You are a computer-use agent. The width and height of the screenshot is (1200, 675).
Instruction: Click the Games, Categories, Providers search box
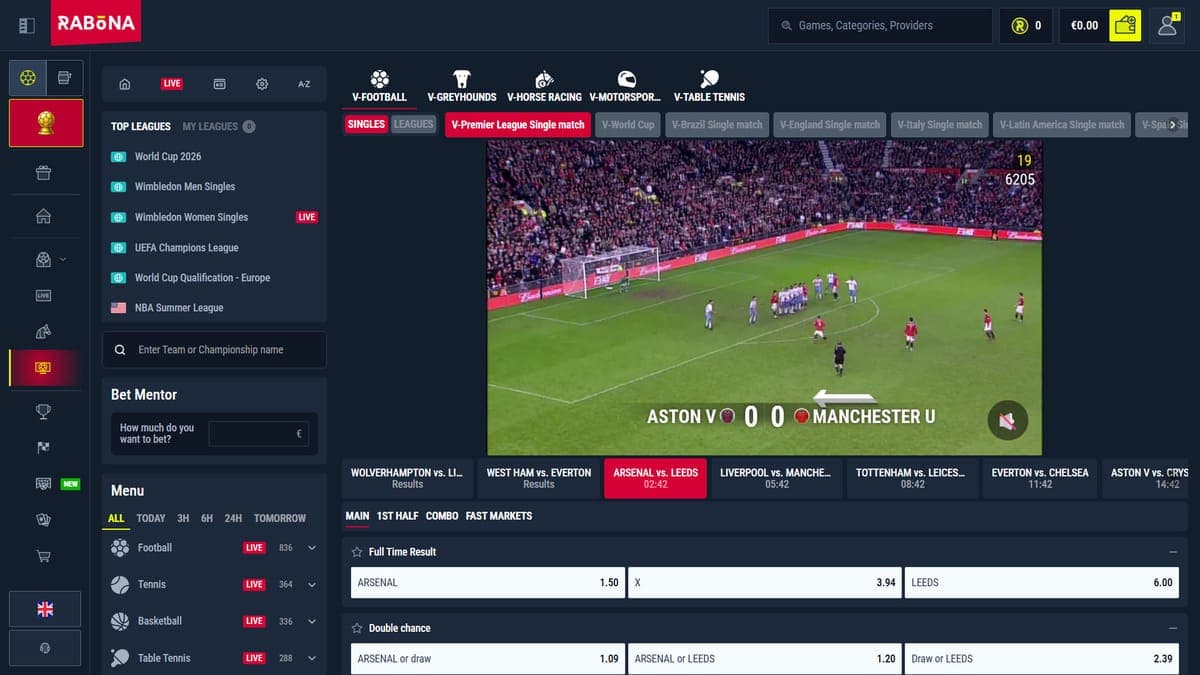tap(880, 25)
